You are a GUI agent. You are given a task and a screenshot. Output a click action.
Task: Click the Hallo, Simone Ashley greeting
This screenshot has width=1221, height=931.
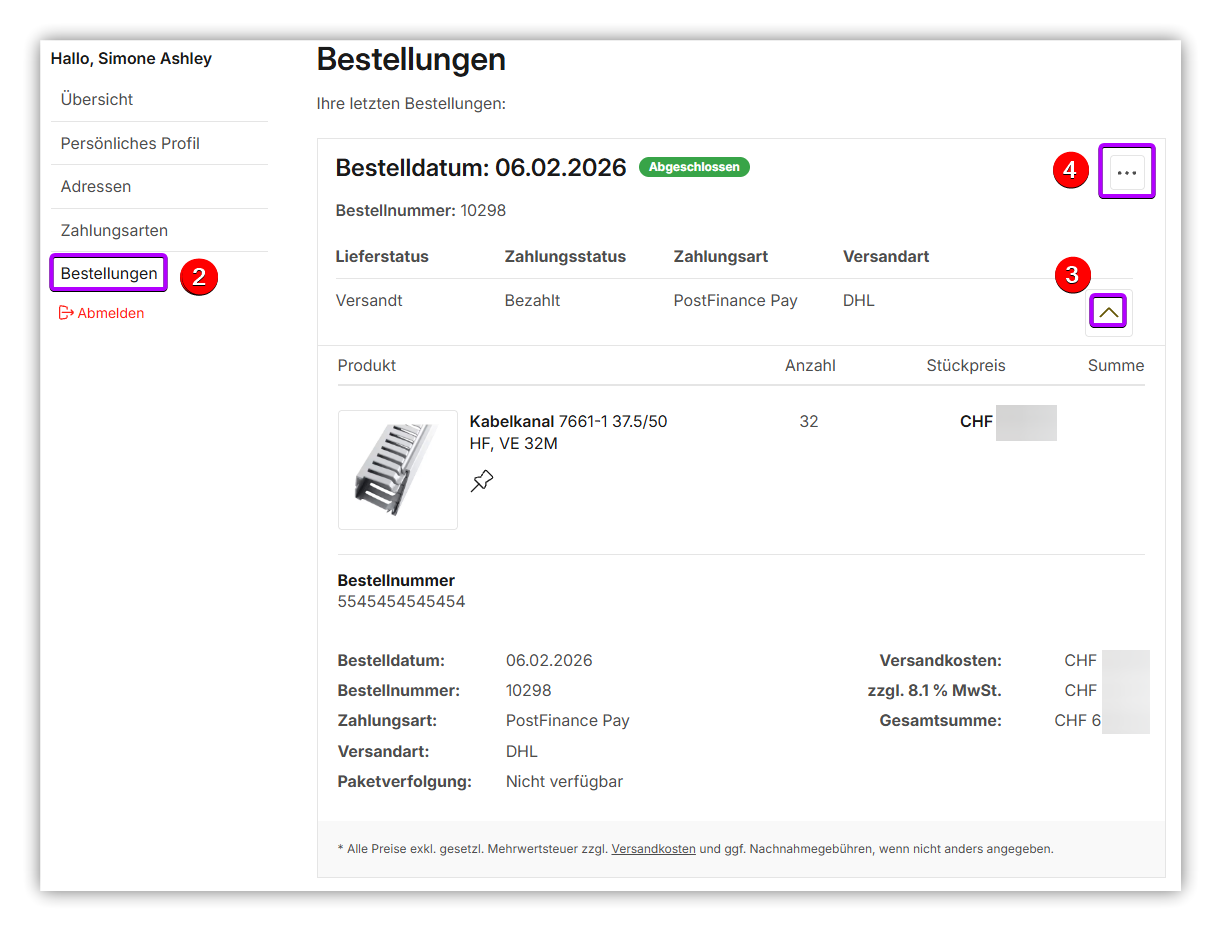coord(131,59)
